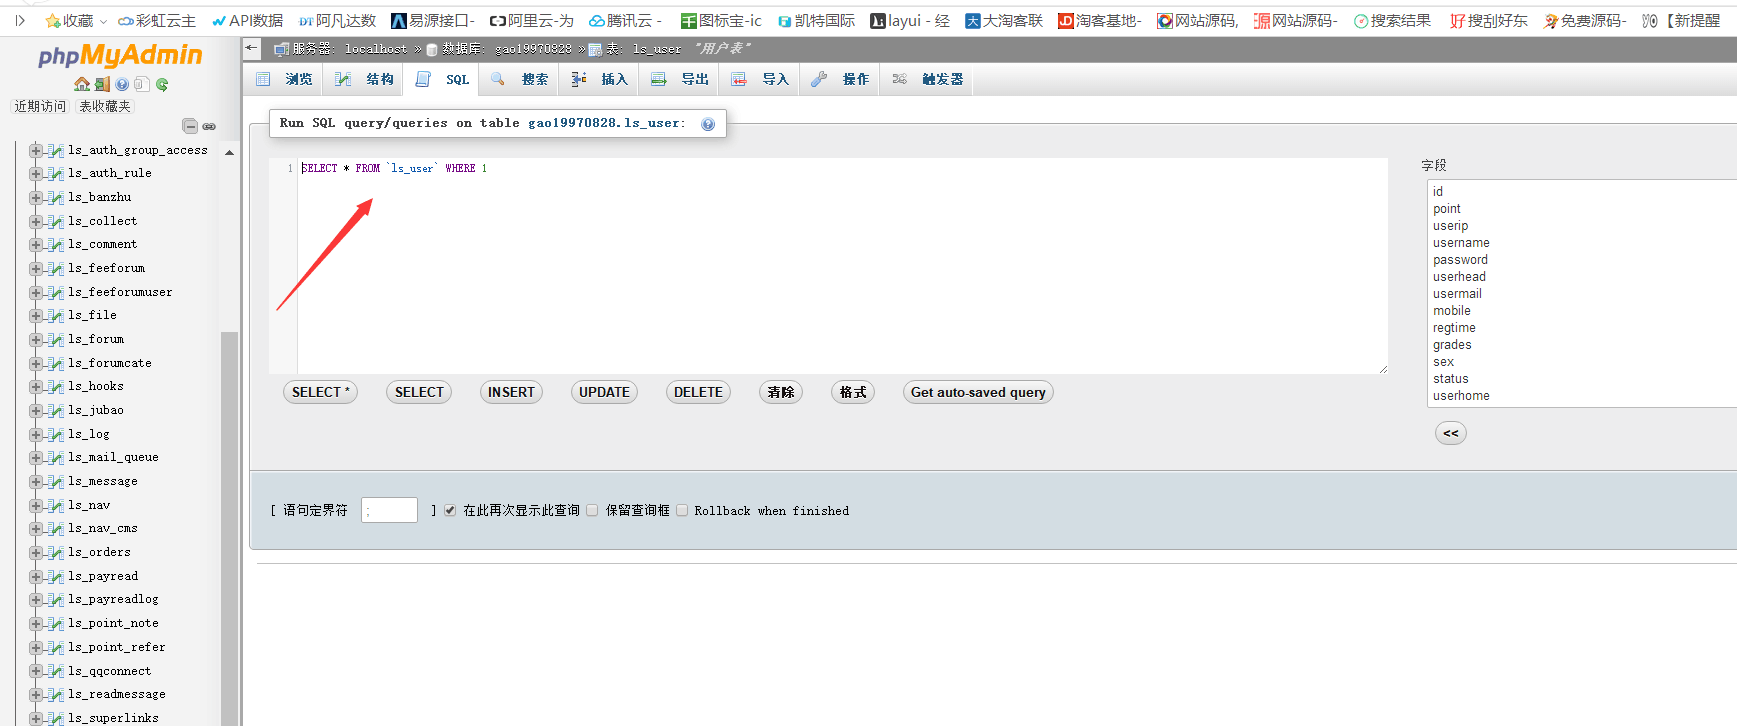Click the table icon next to ls_collect
This screenshot has height=726, width=1737.
click(x=56, y=222)
